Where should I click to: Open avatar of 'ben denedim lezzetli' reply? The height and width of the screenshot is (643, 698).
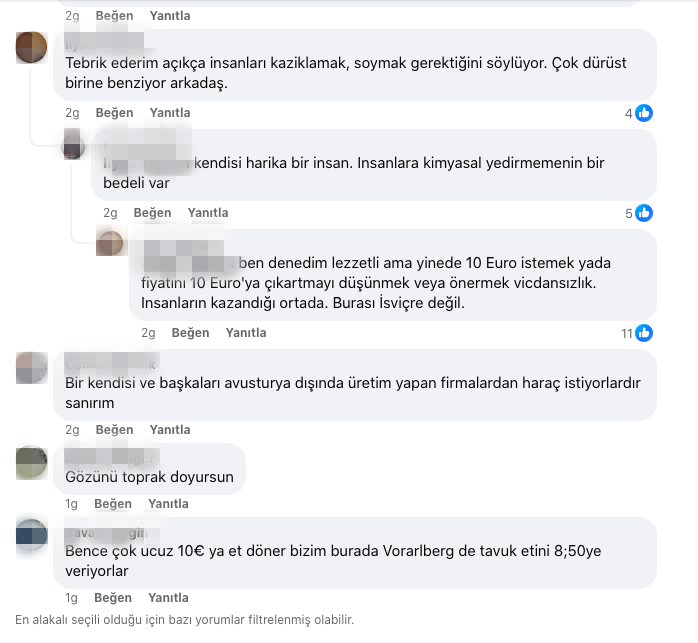(x=110, y=243)
